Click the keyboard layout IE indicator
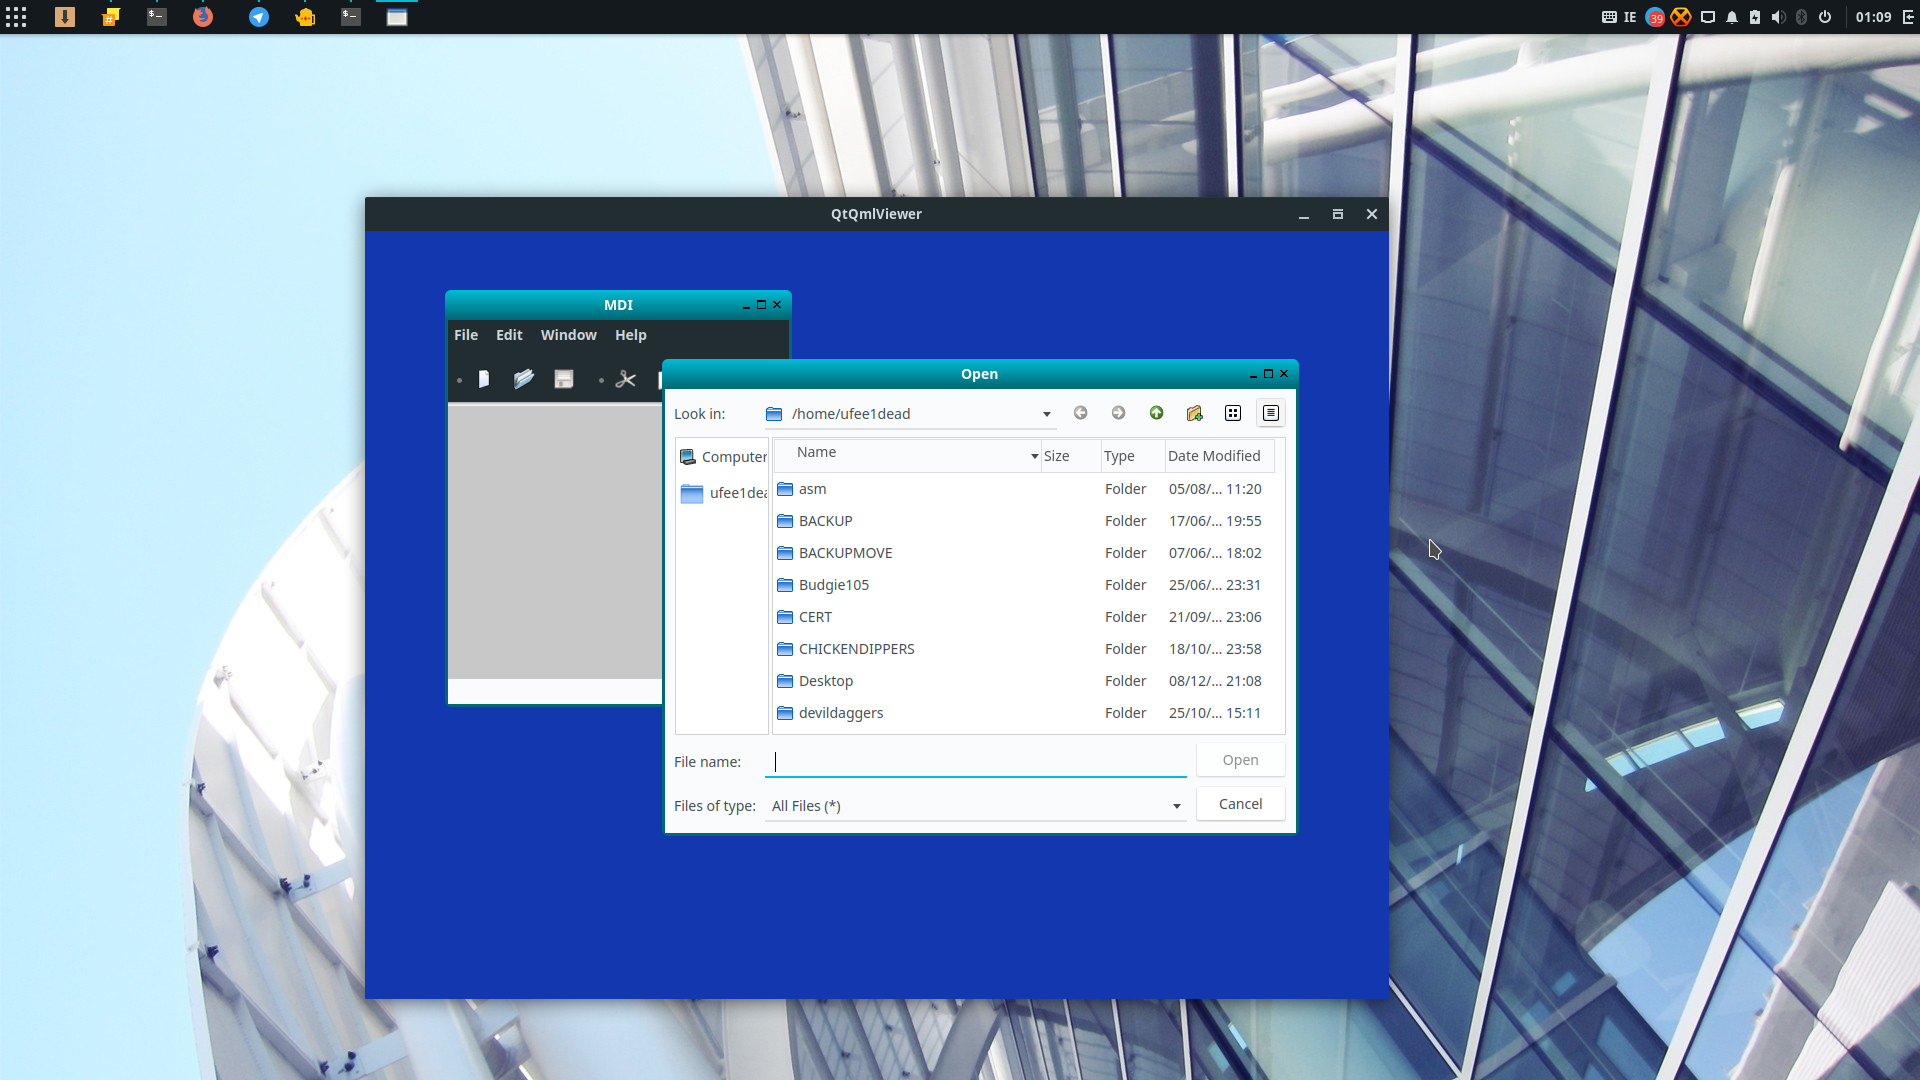This screenshot has width=1920, height=1080. tap(1630, 17)
